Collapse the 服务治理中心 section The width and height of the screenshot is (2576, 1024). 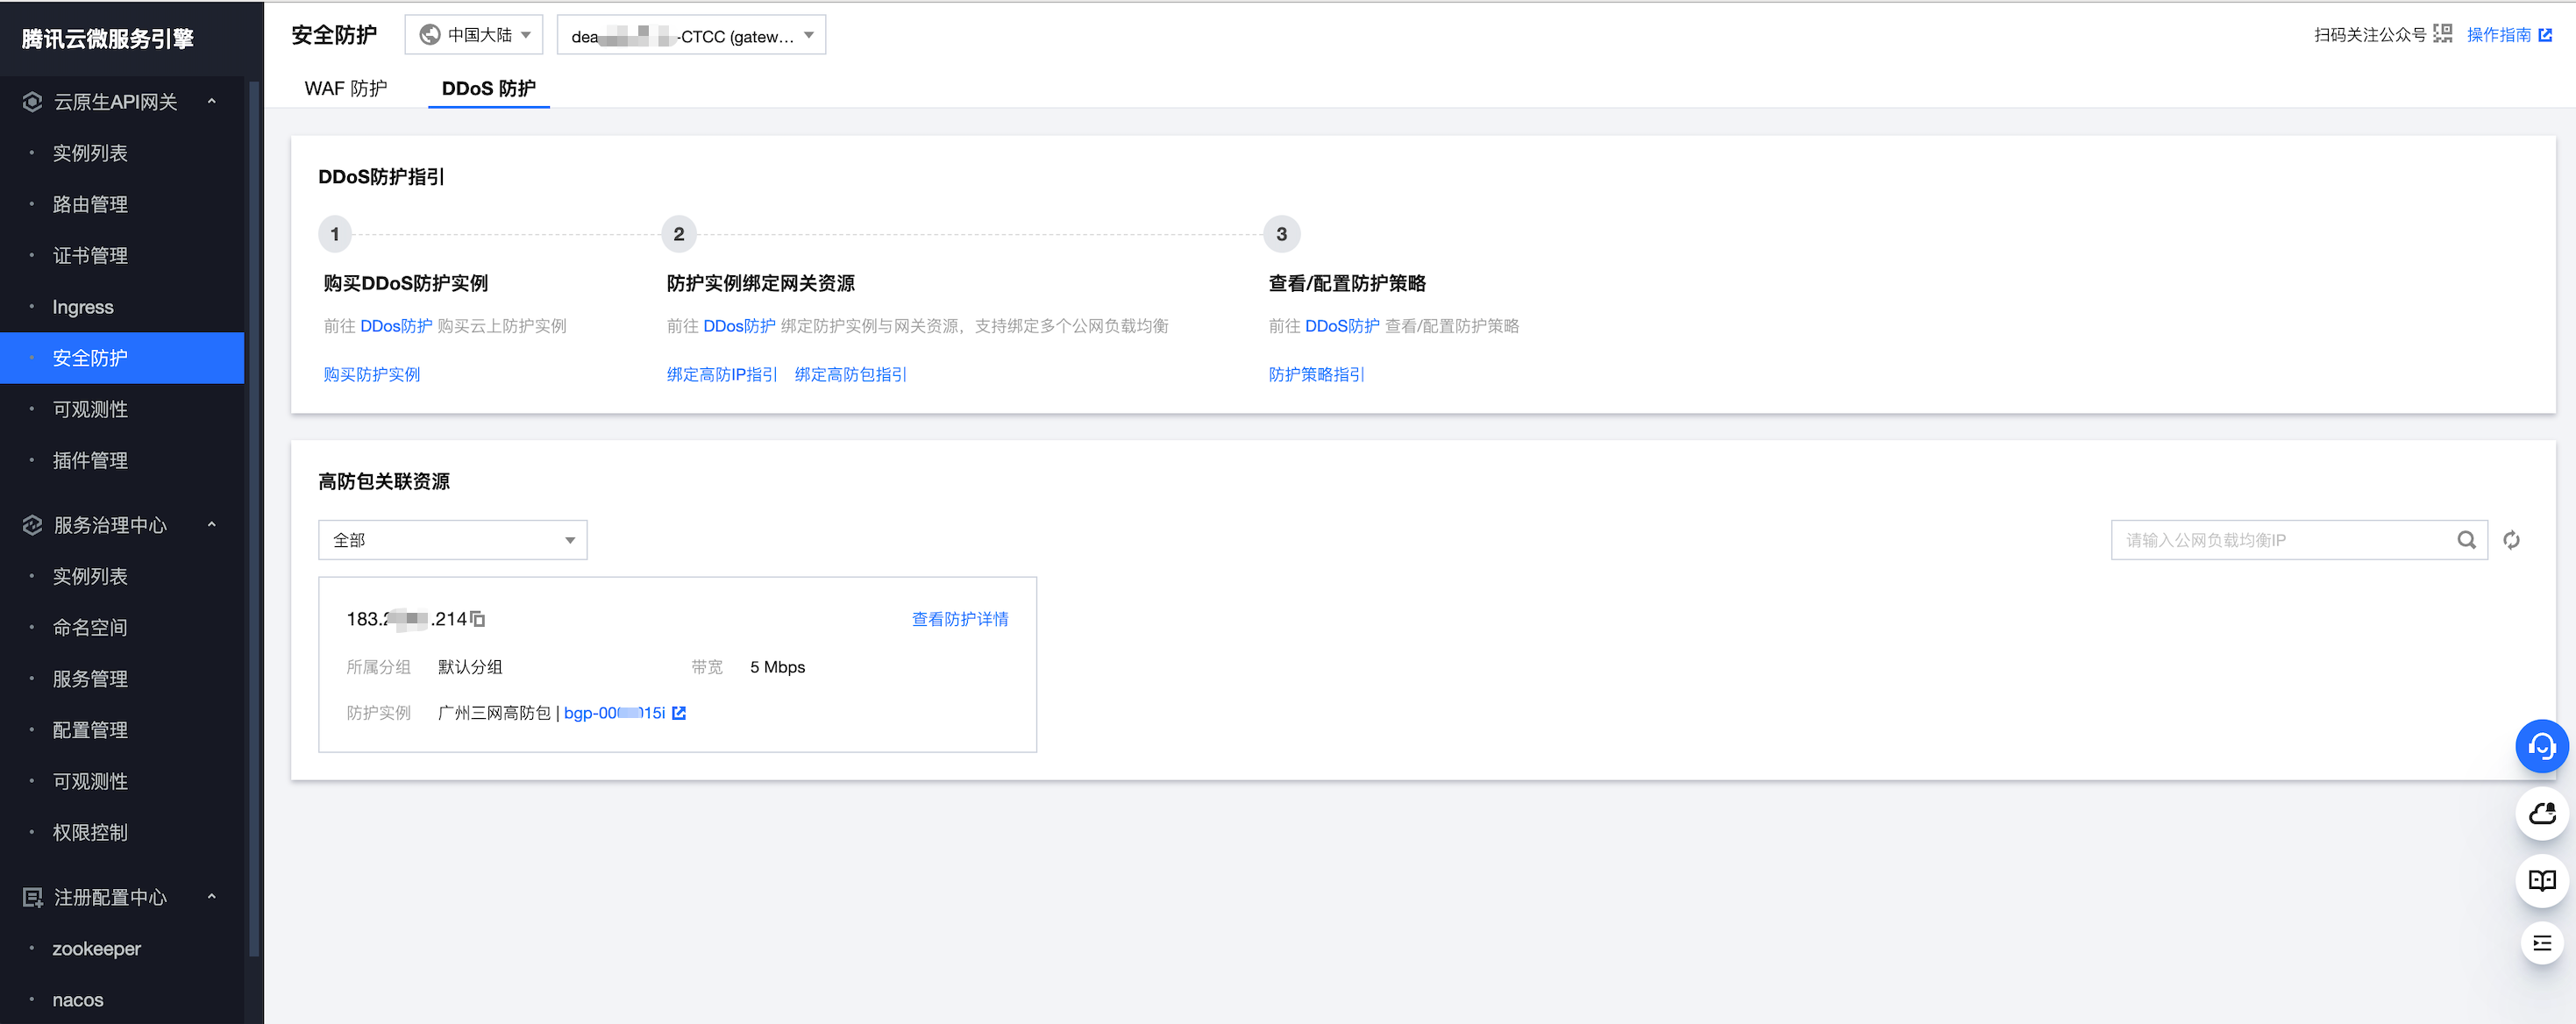point(212,524)
